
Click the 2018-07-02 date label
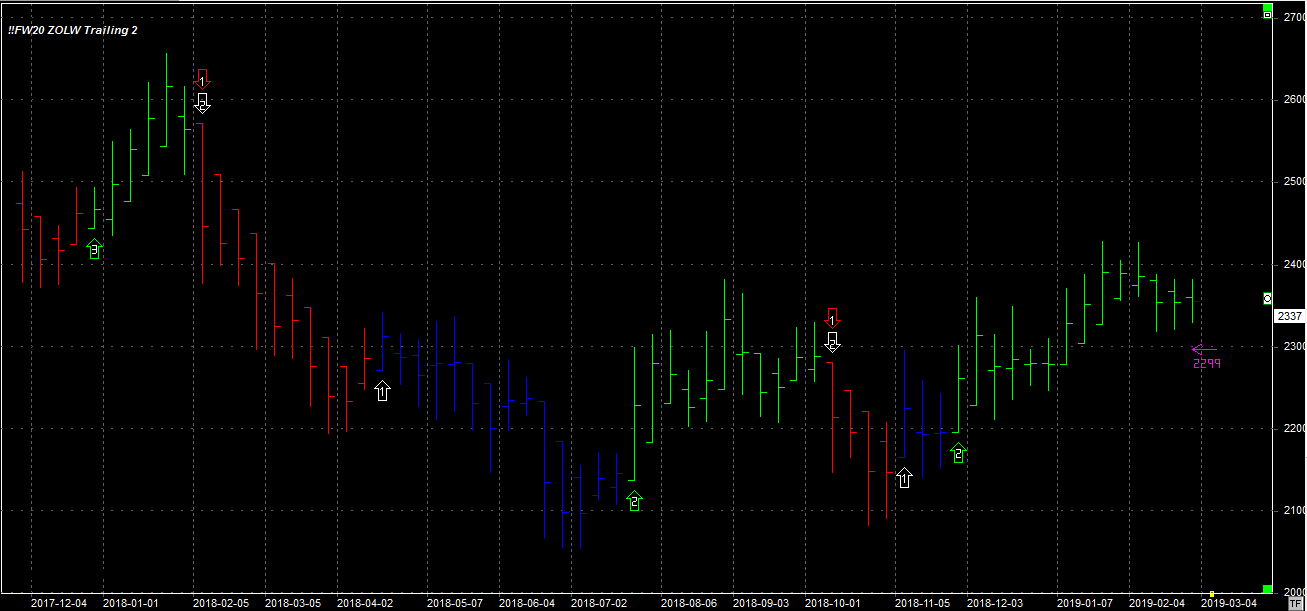coord(599,603)
